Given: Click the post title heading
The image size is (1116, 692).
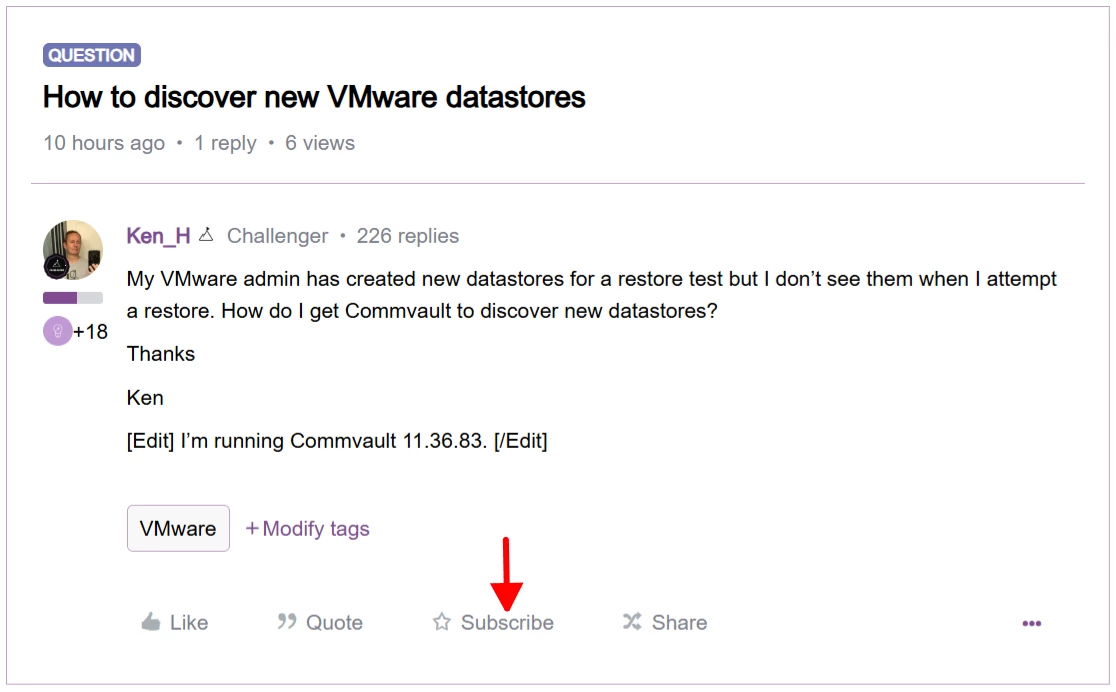Looking at the screenshot, I should pos(314,97).
